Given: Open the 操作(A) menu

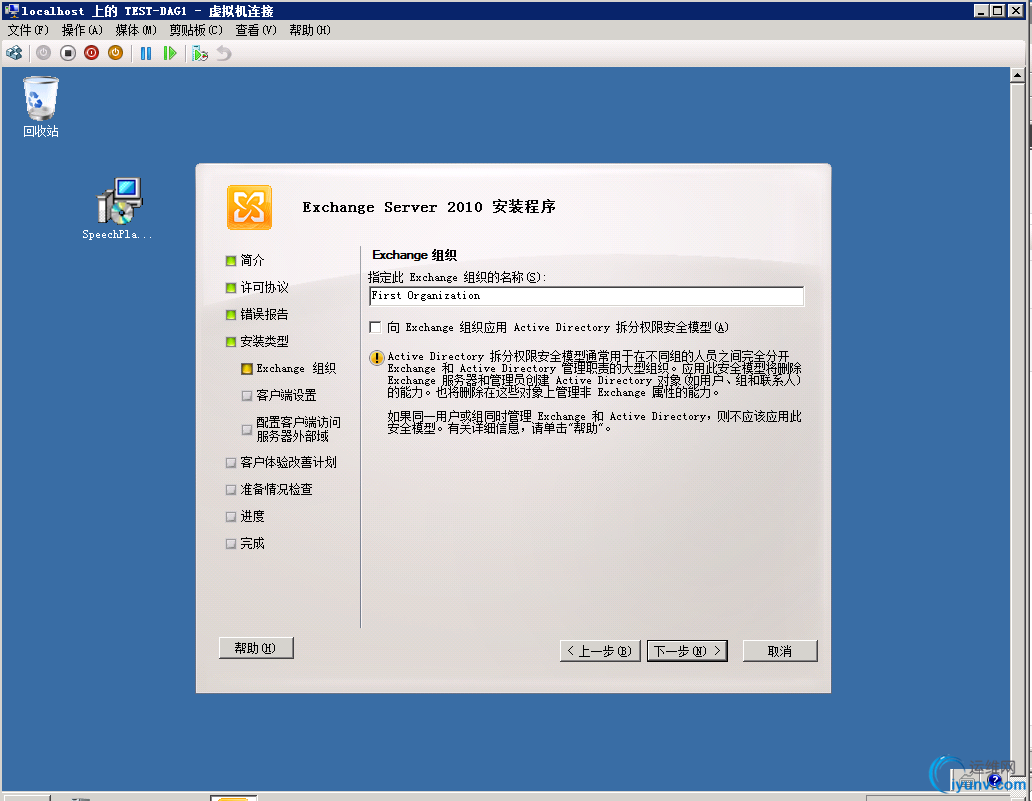Looking at the screenshot, I should click(82, 30).
